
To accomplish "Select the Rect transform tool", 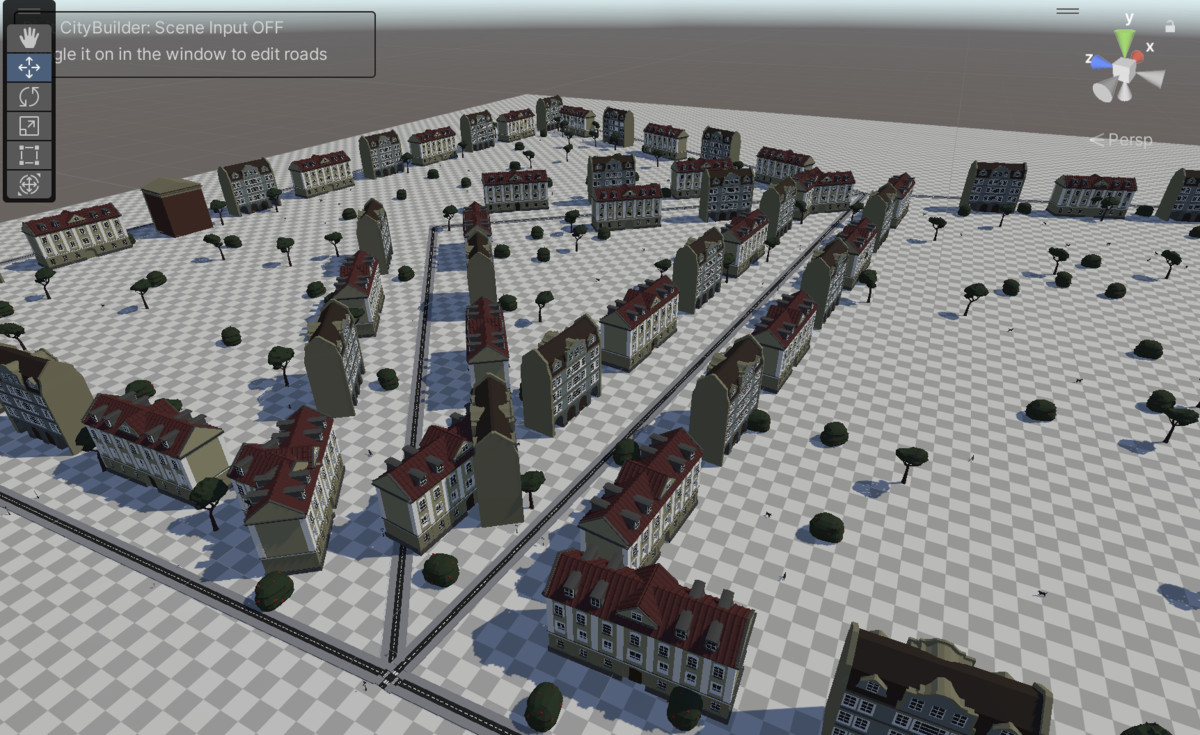I will pos(29,155).
